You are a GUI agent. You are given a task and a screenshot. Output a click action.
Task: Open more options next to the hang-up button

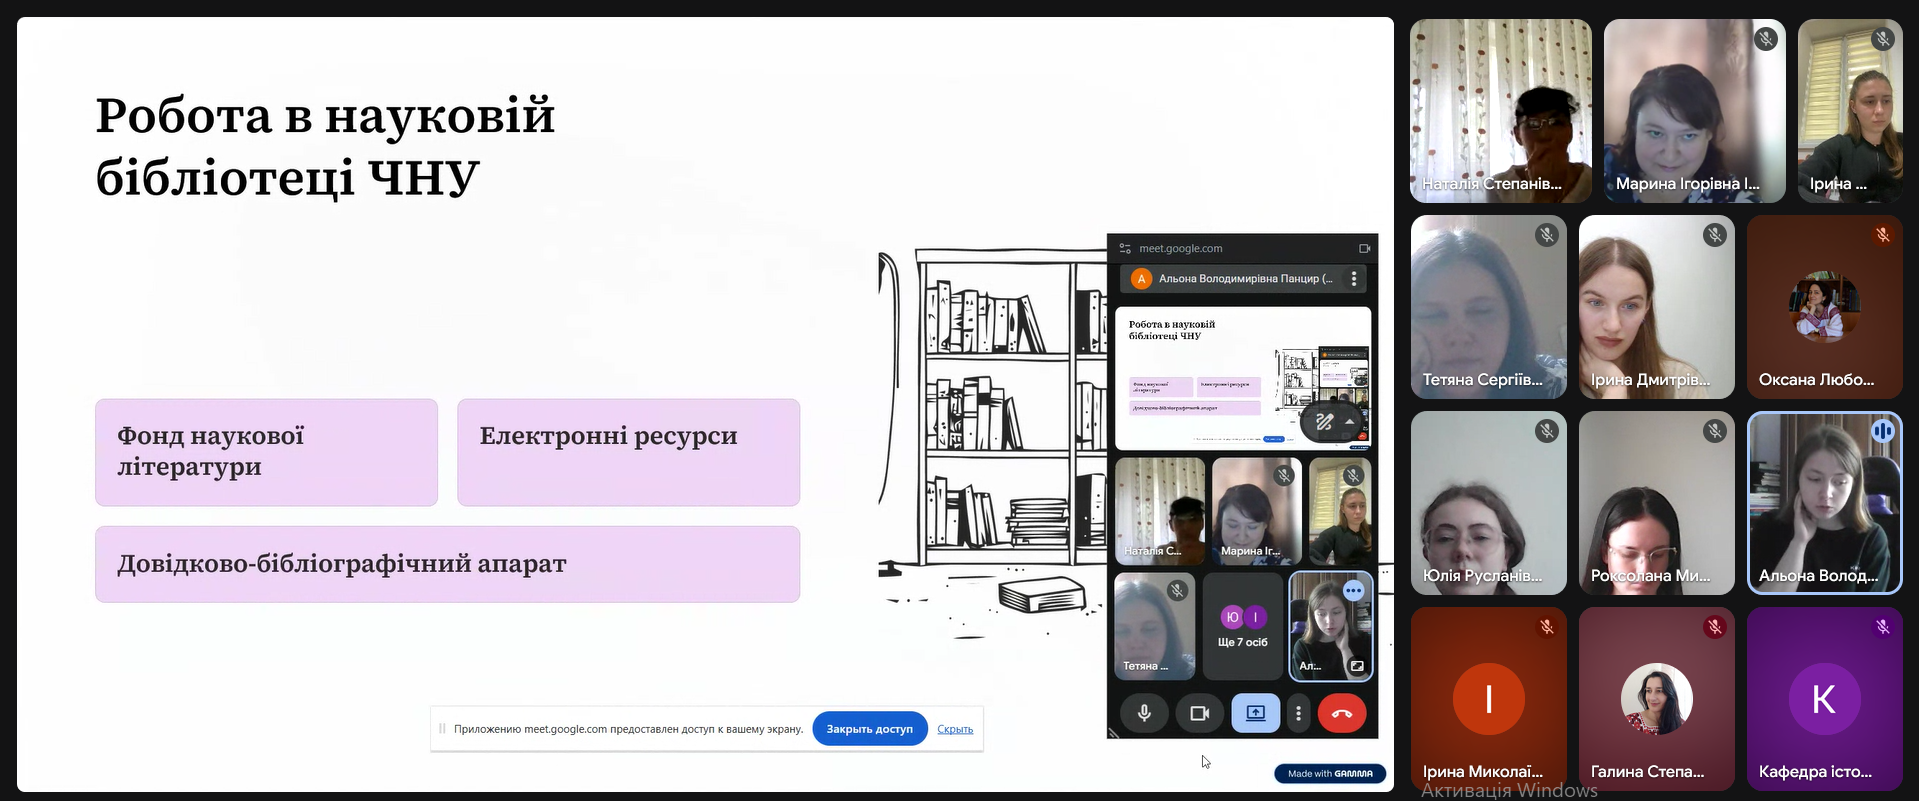pos(1298,713)
